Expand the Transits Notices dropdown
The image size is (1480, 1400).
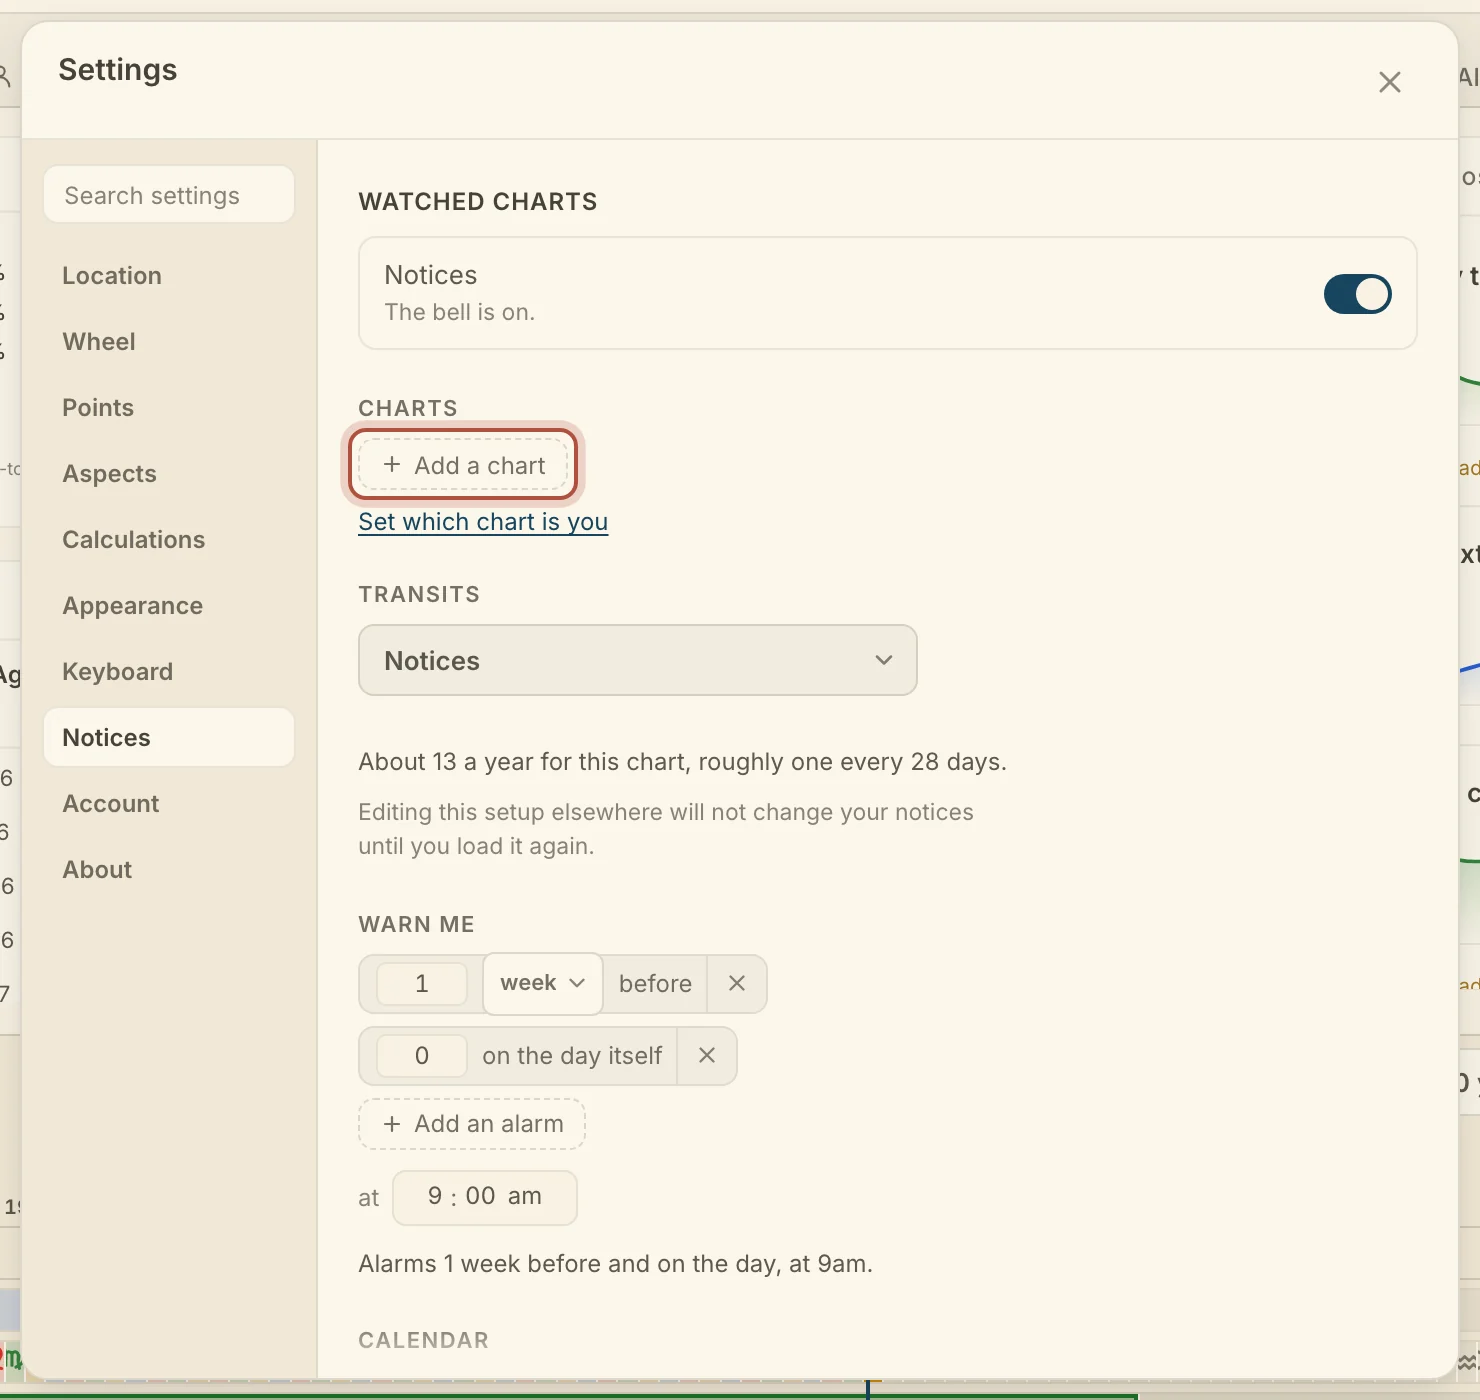[638, 660]
